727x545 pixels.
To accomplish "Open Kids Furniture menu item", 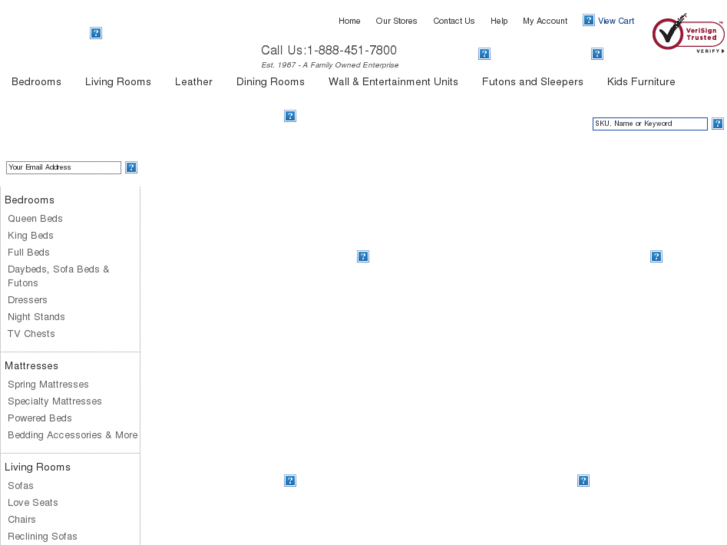I will [641, 82].
